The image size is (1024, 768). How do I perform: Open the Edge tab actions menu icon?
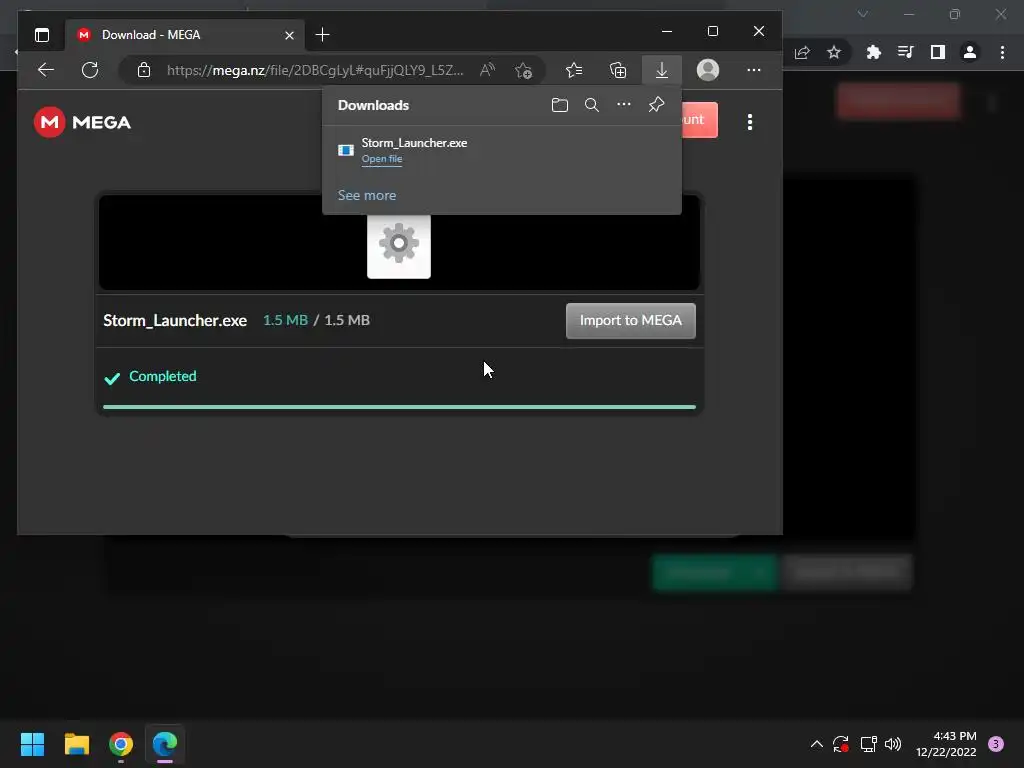(x=42, y=35)
